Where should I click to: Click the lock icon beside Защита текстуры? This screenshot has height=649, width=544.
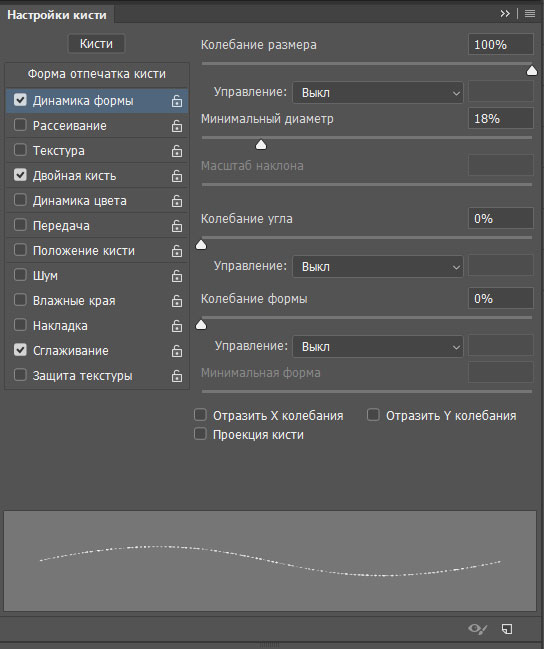pos(177,376)
